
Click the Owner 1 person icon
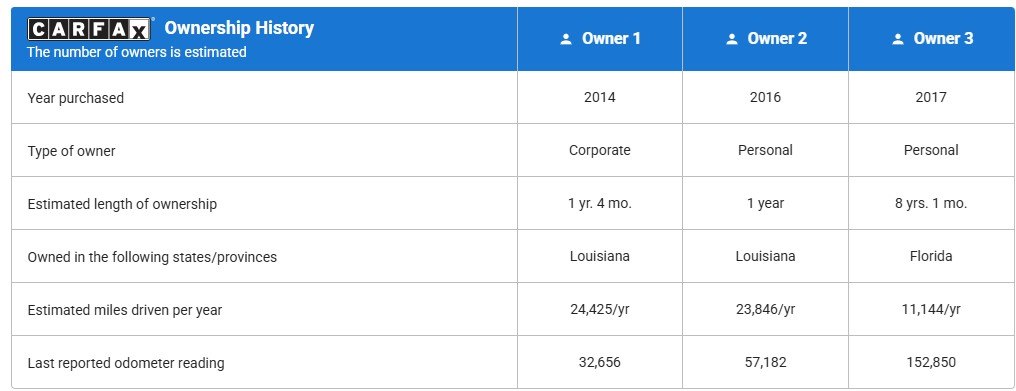point(566,40)
